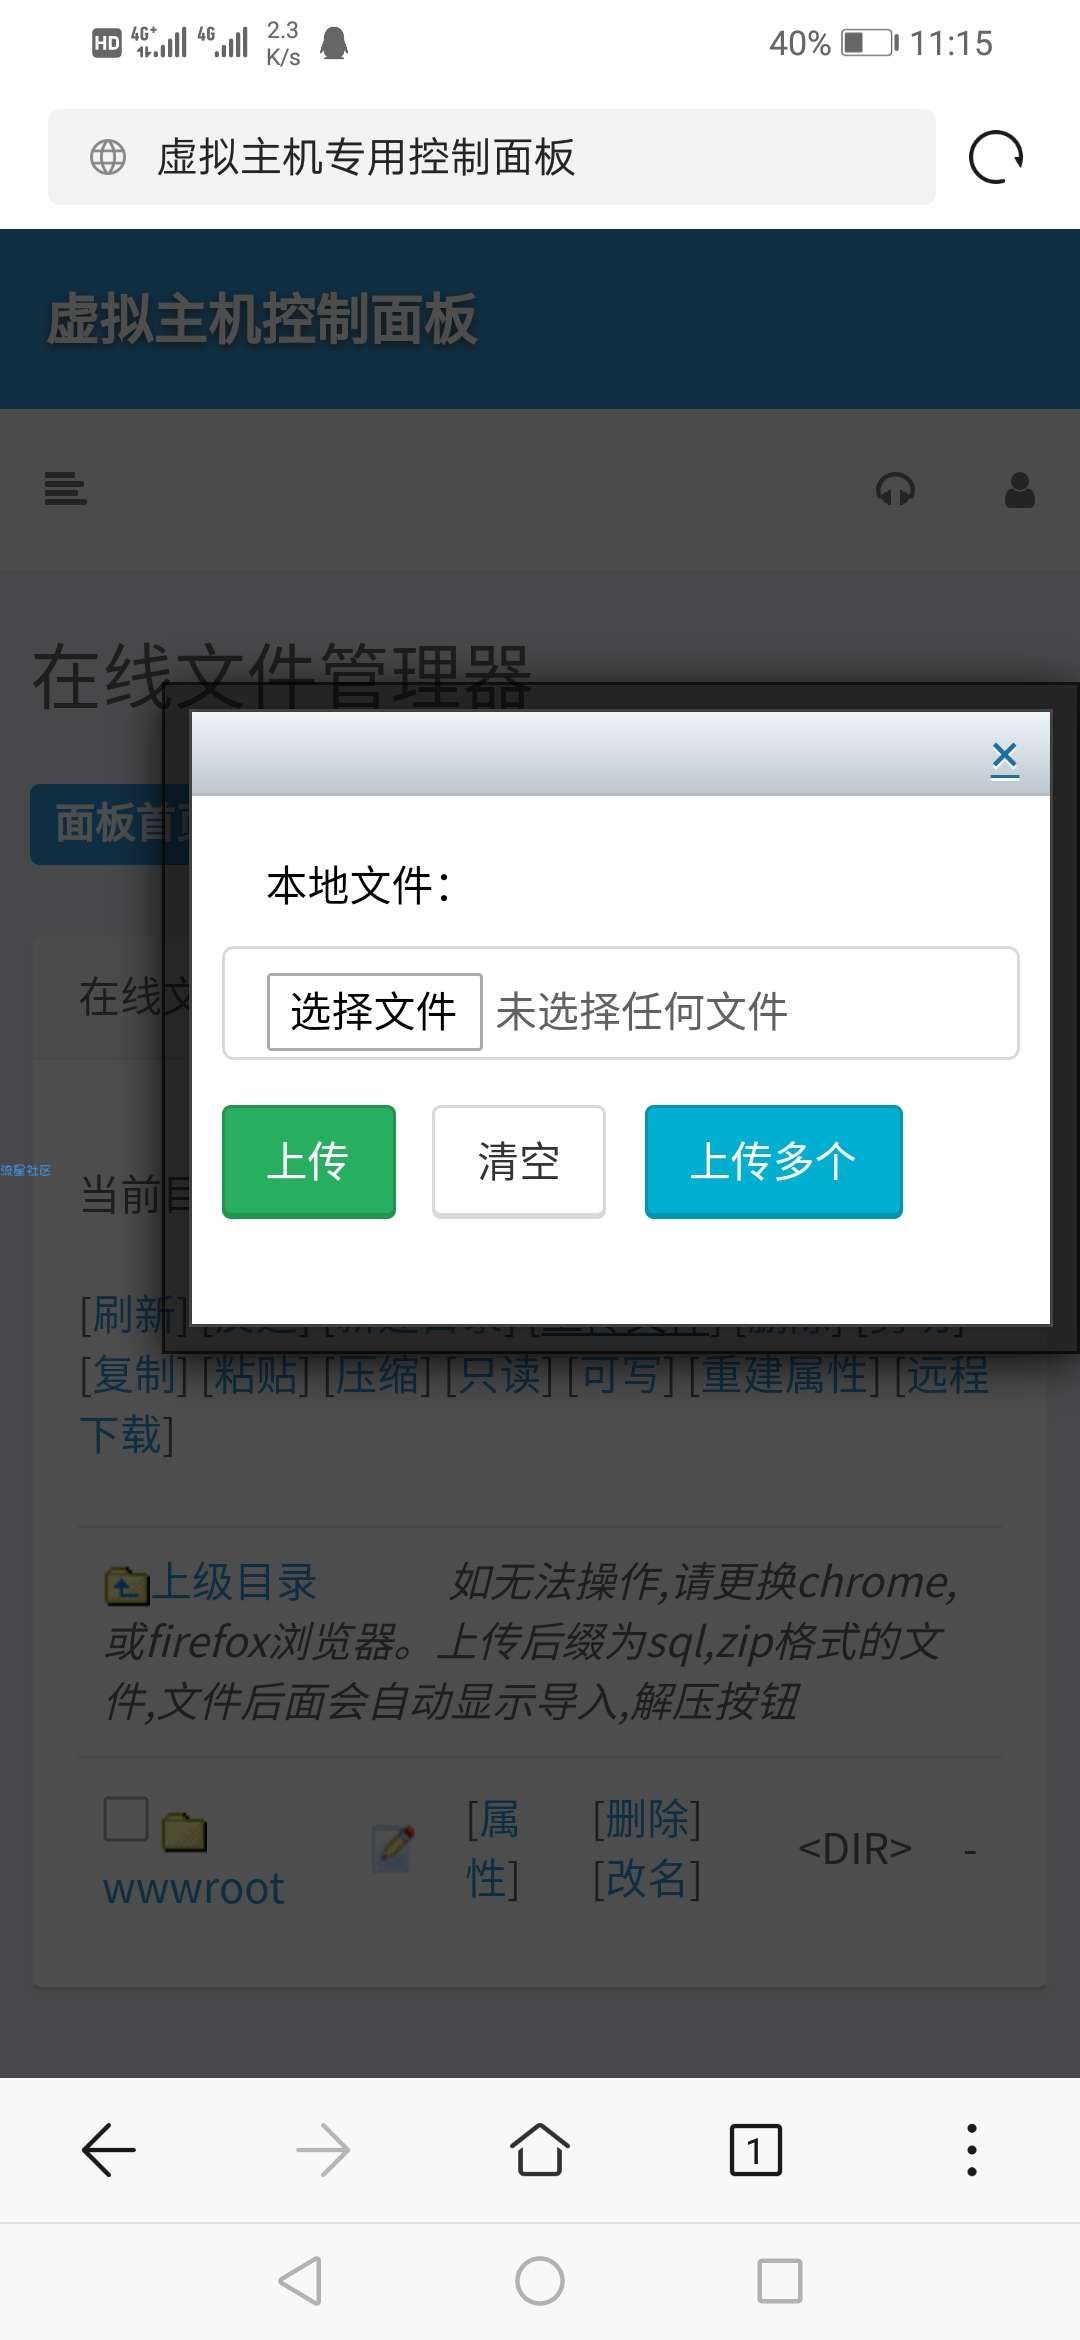Click the 选择文件 file chooser button
Screen dimensions: 1080x2340
[374, 1011]
